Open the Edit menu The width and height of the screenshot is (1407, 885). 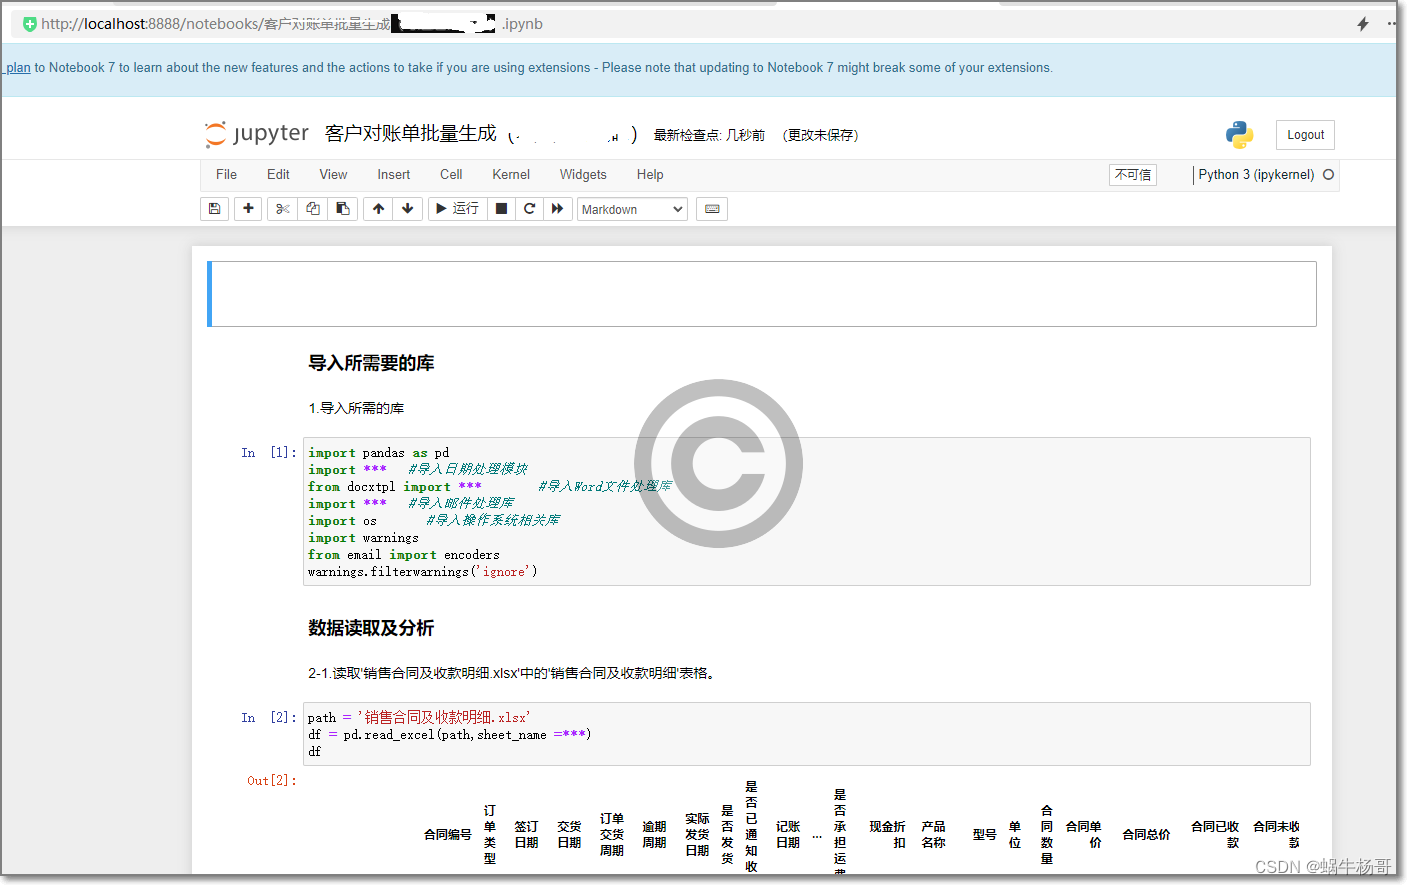tap(278, 175)
